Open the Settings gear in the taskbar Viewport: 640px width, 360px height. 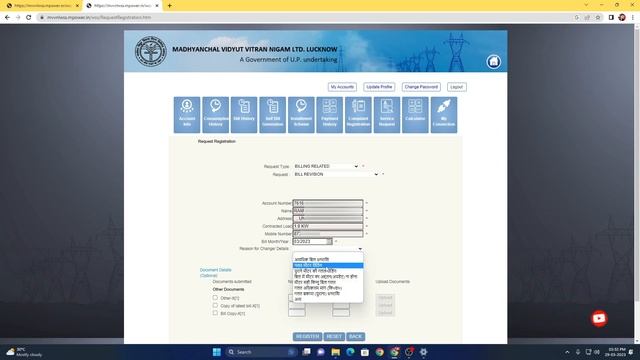click(x=424, y=352)
